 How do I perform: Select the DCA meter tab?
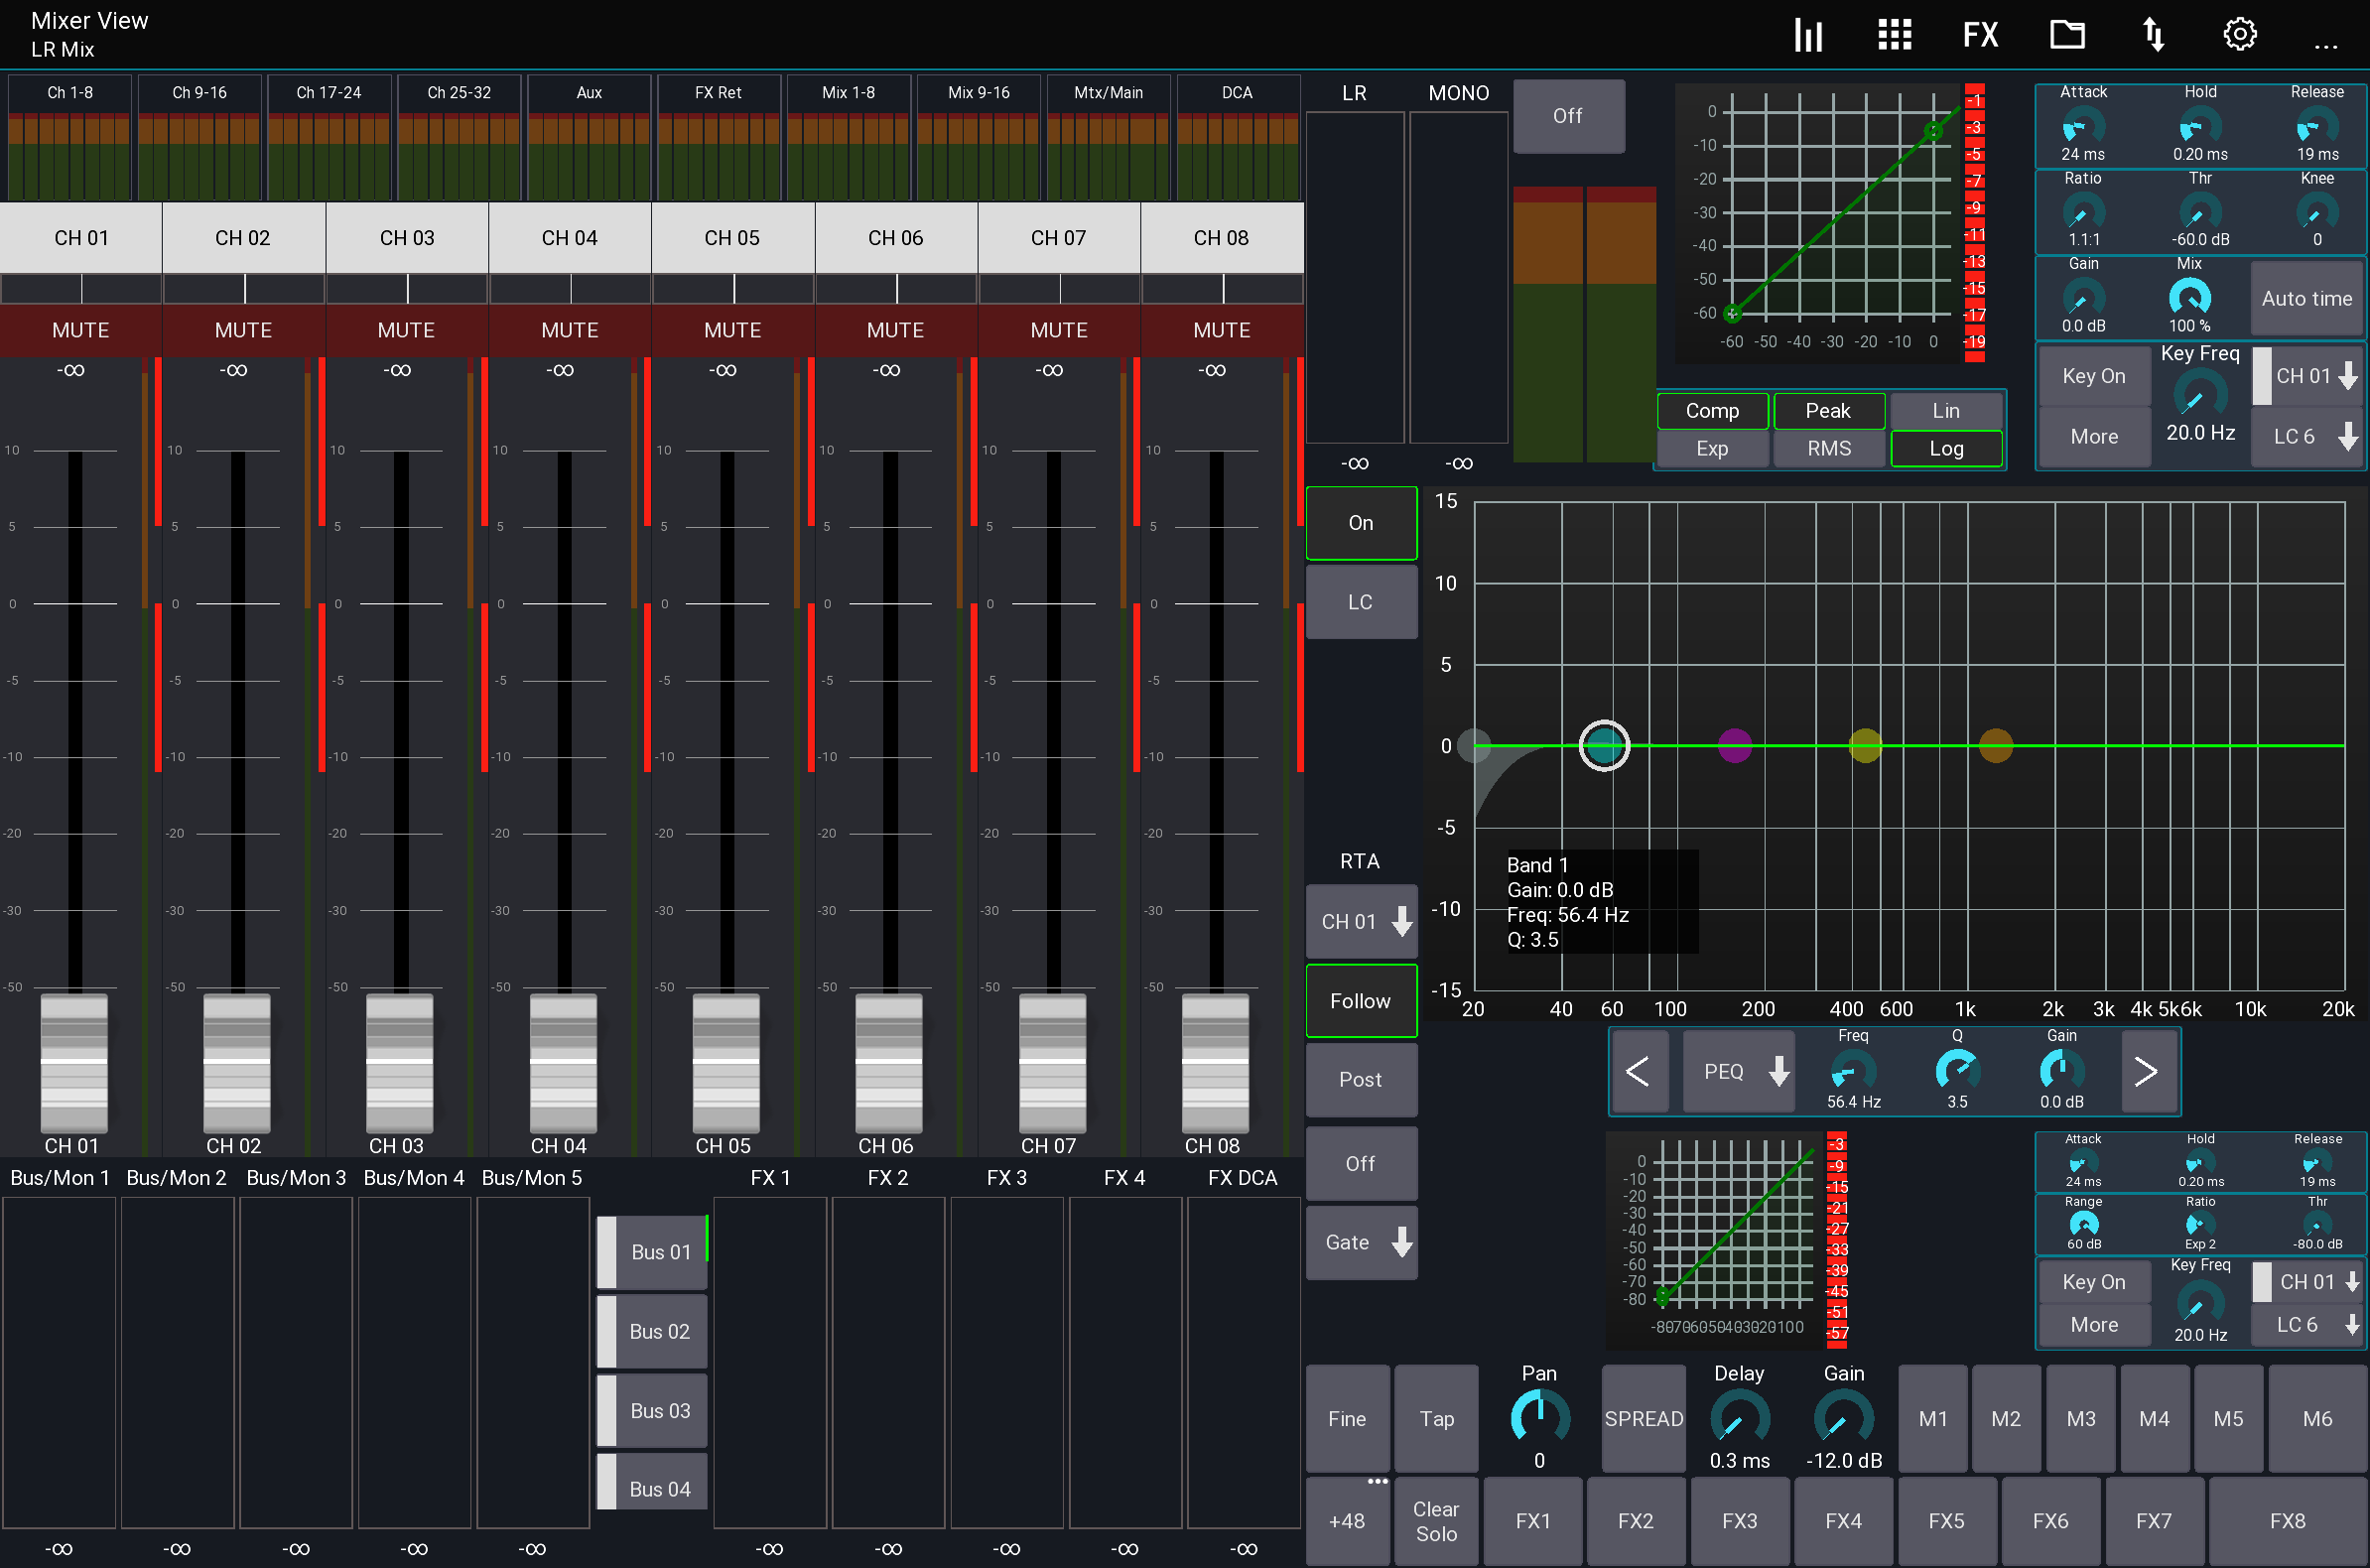coord(1237,92)
